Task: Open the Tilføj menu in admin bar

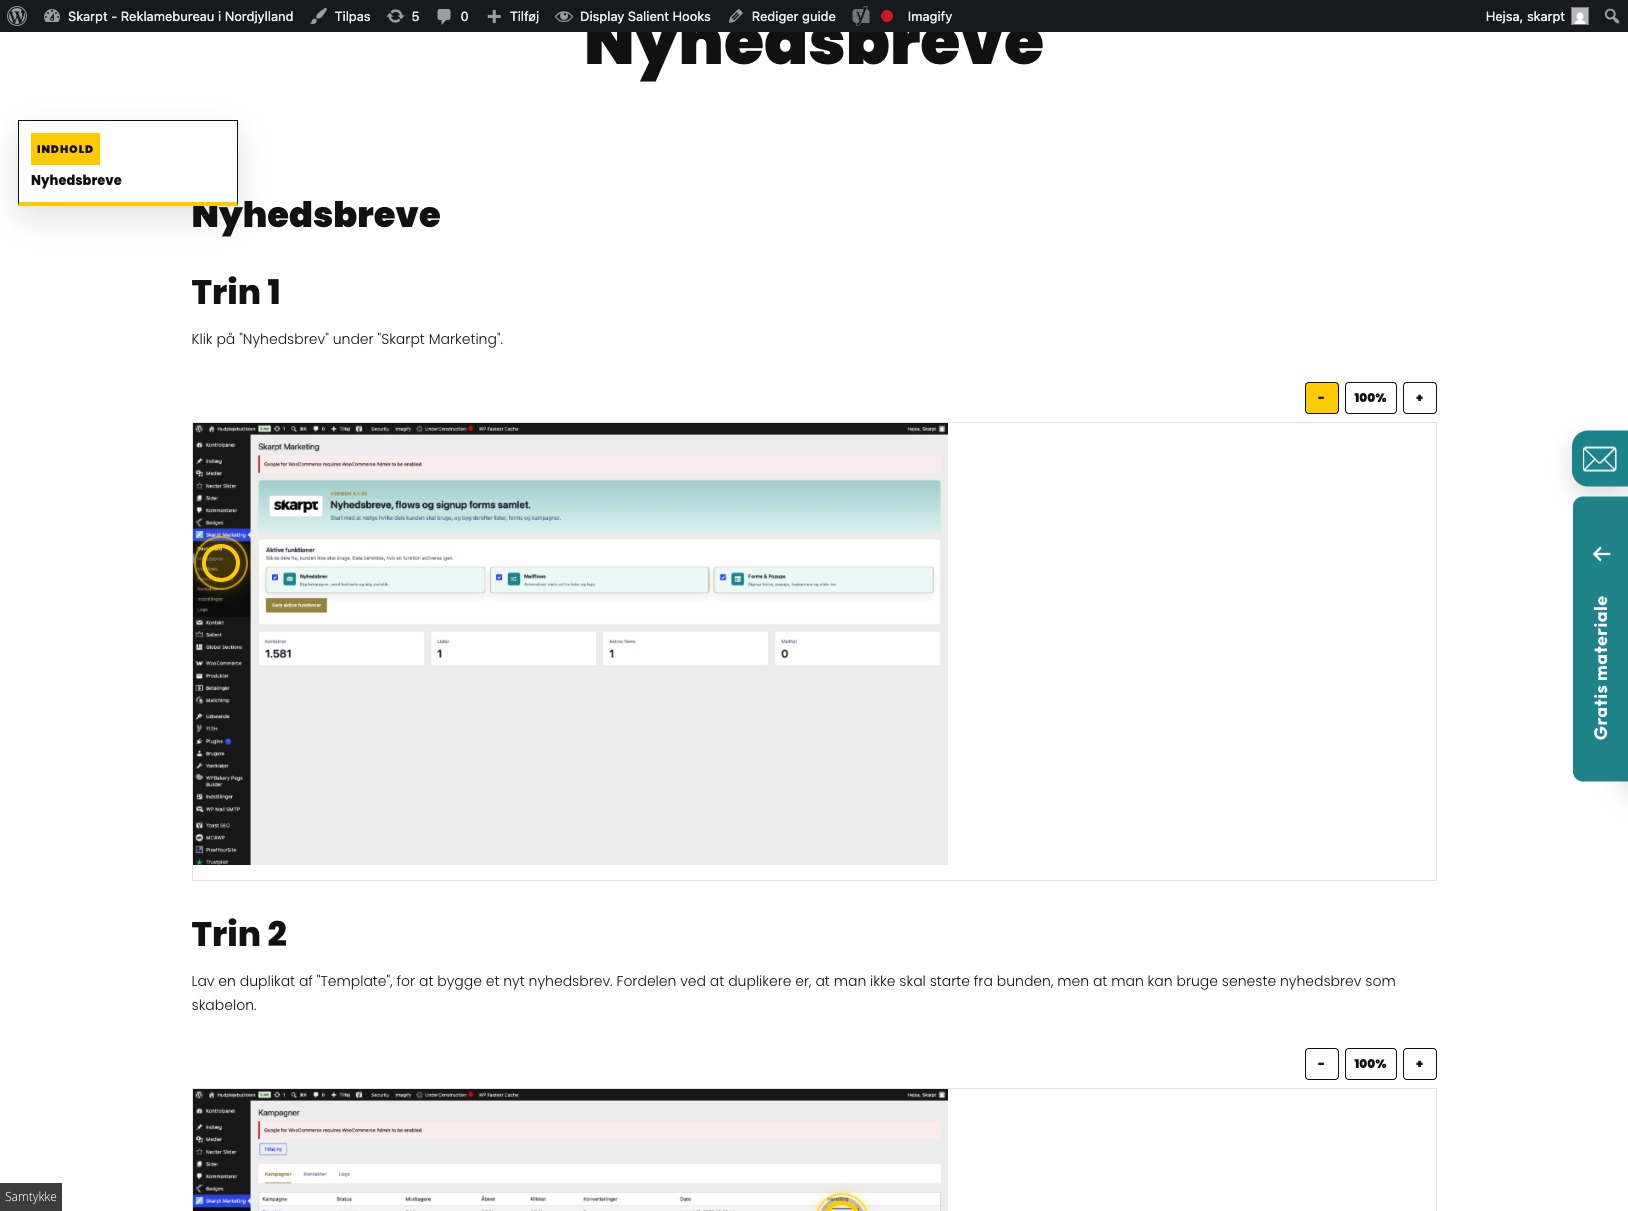Action: (513, 16)
